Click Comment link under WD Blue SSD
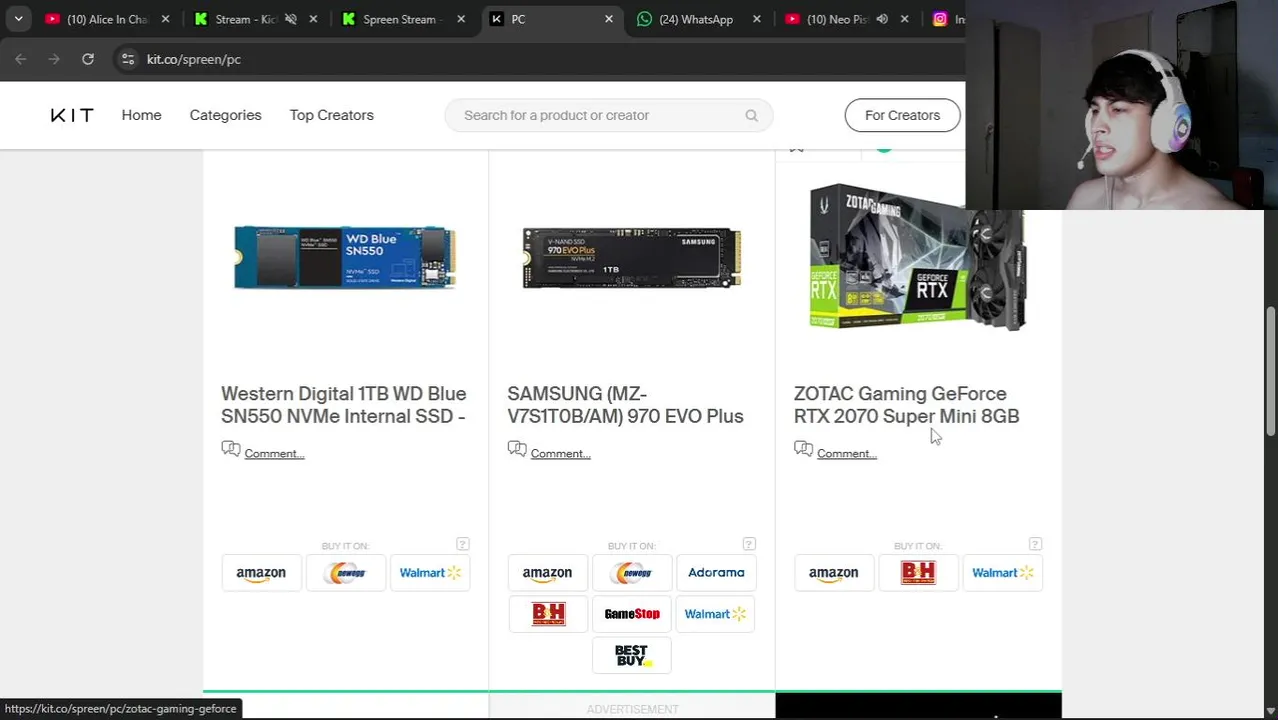This screenshot has width=1278, height=720. [x=274, y=454]
